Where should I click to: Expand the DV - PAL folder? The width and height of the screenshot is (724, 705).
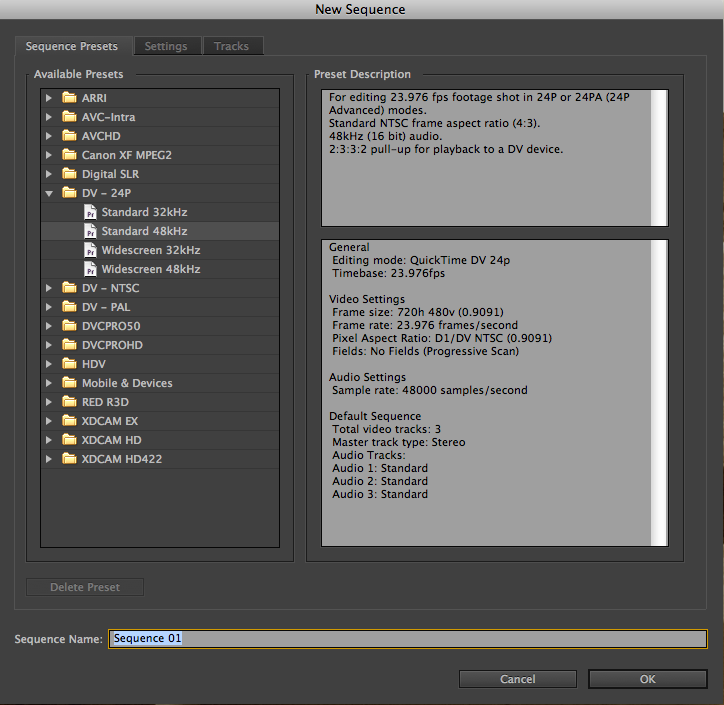(x=48, y=307)
